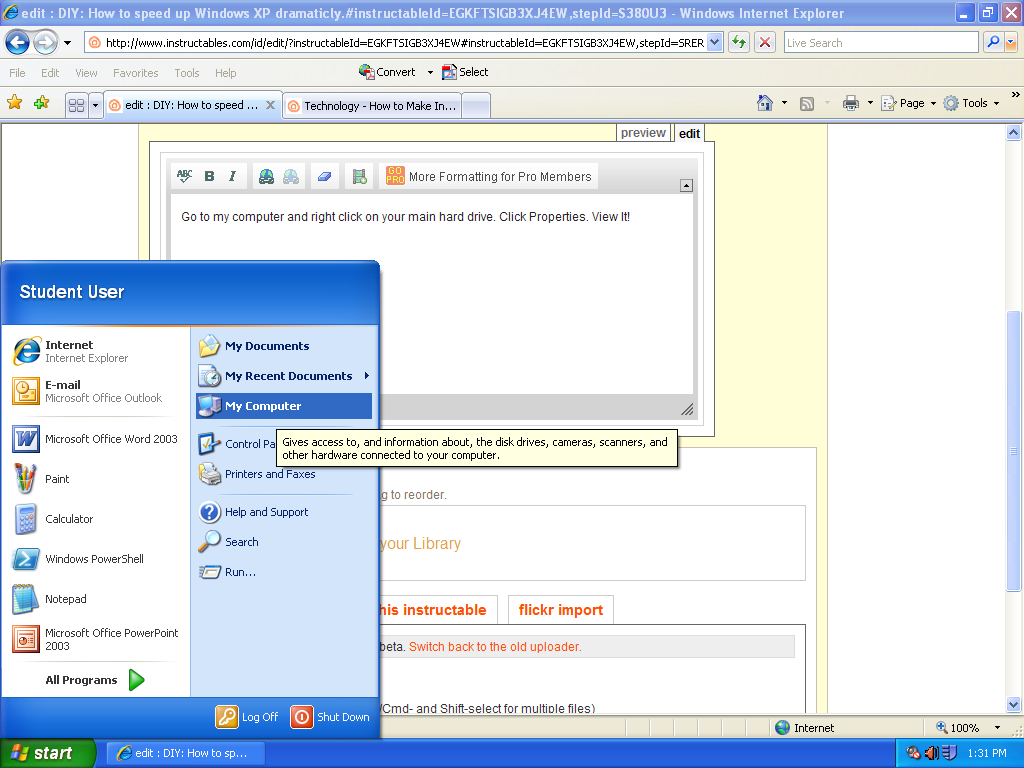The width and height of the screenshot is (1024, 768).
Task: Open Paint from the Start menu
Action: (57, 479)
